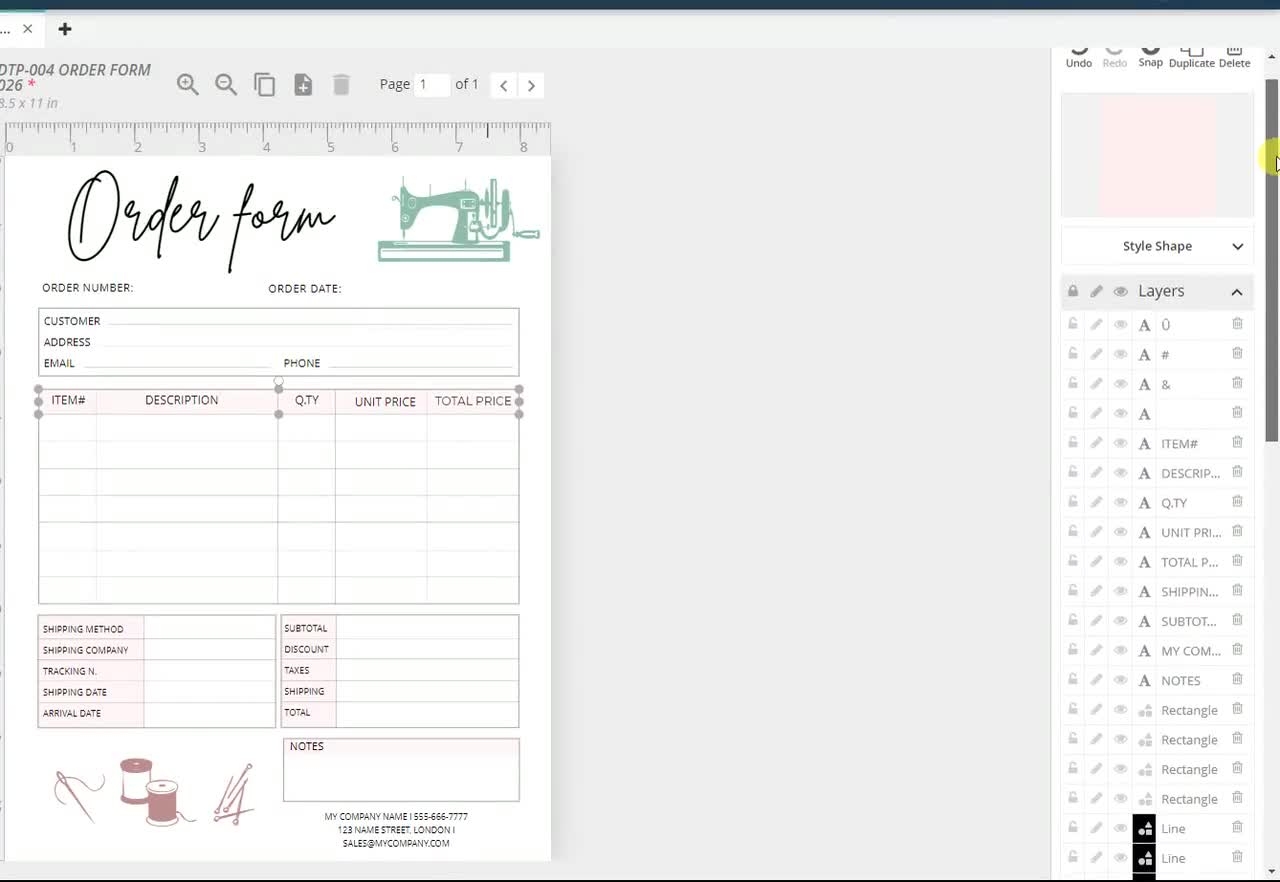Edit the page number field
This screenshot has width=1280, height=882.
431,84
